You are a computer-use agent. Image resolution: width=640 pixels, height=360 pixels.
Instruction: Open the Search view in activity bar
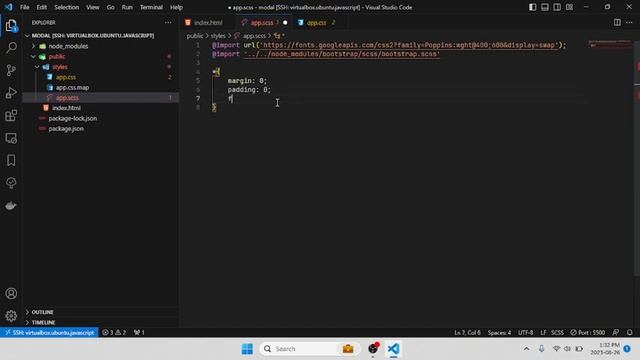point(11,48)
